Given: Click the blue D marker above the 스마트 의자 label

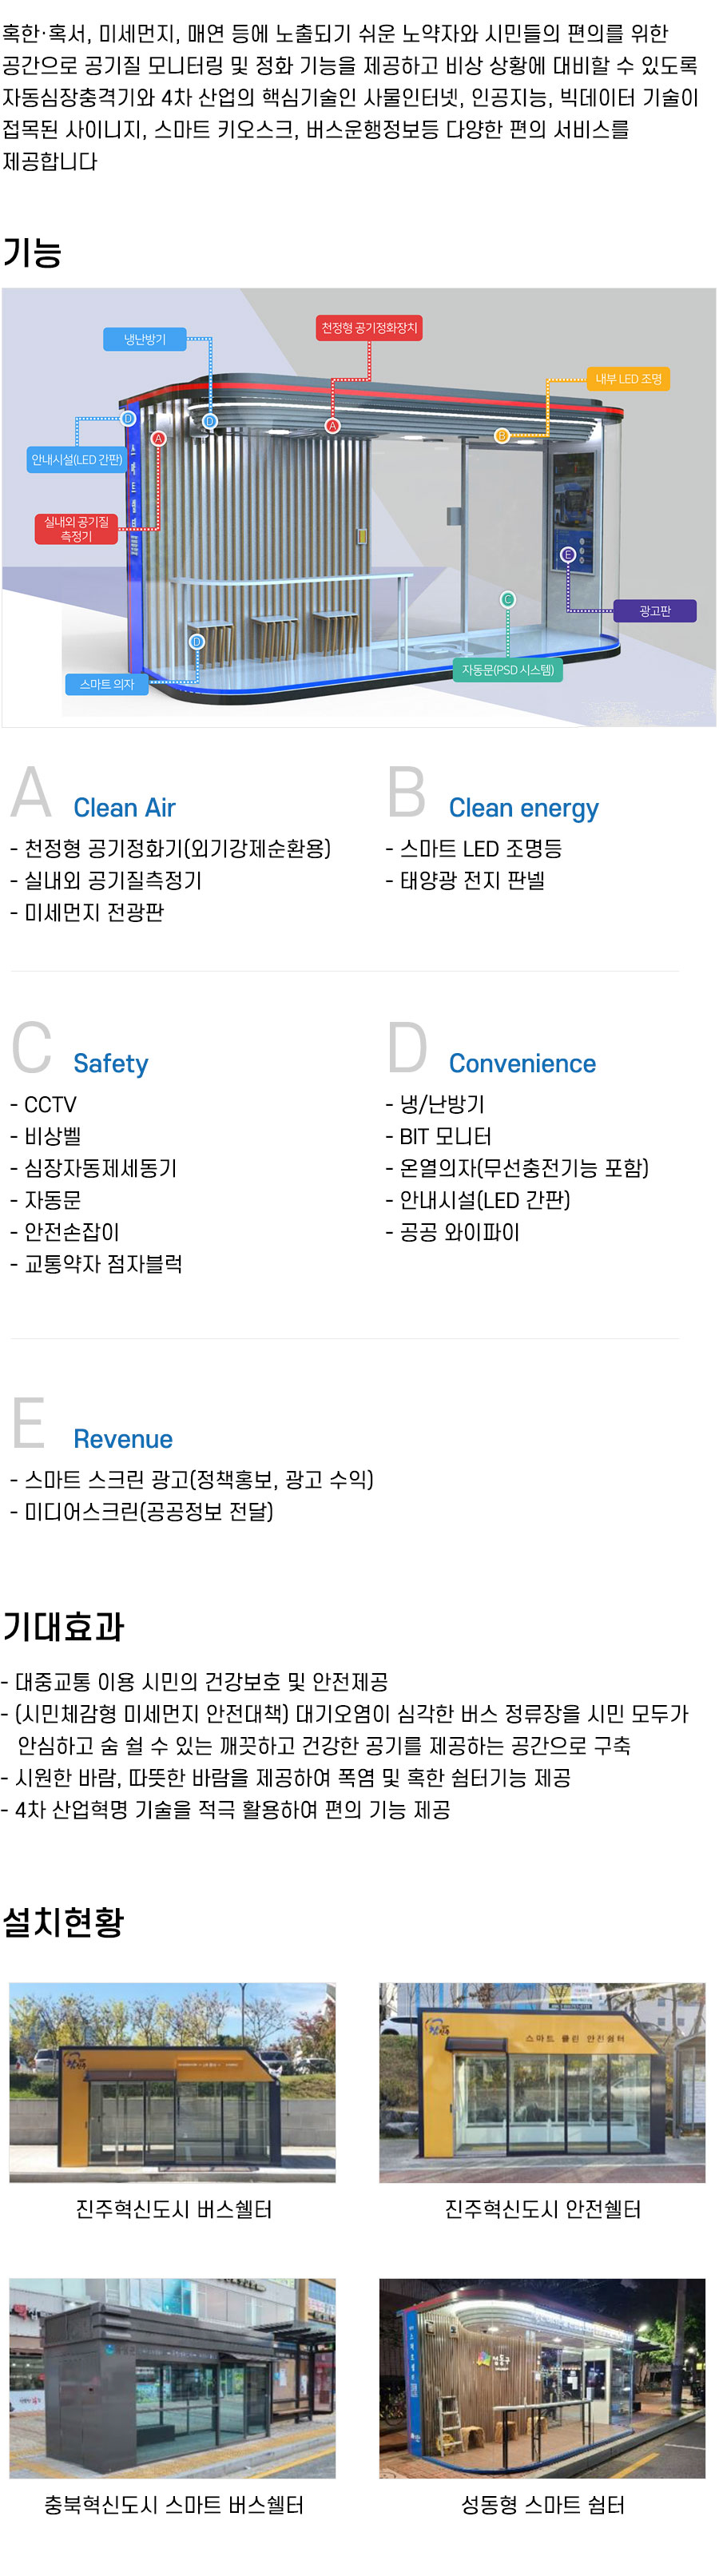Looking at the screenshot, I should pos(197,641).
